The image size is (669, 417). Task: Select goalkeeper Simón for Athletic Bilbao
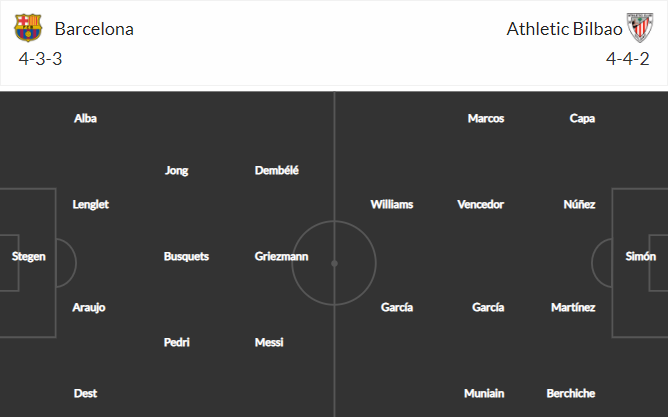(x=641, y=257)
